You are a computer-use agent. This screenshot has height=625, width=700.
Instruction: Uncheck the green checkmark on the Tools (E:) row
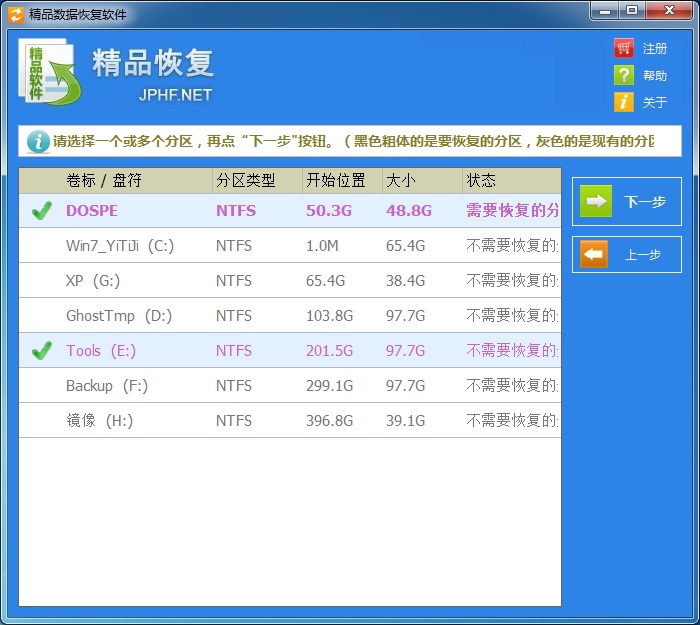42,350
